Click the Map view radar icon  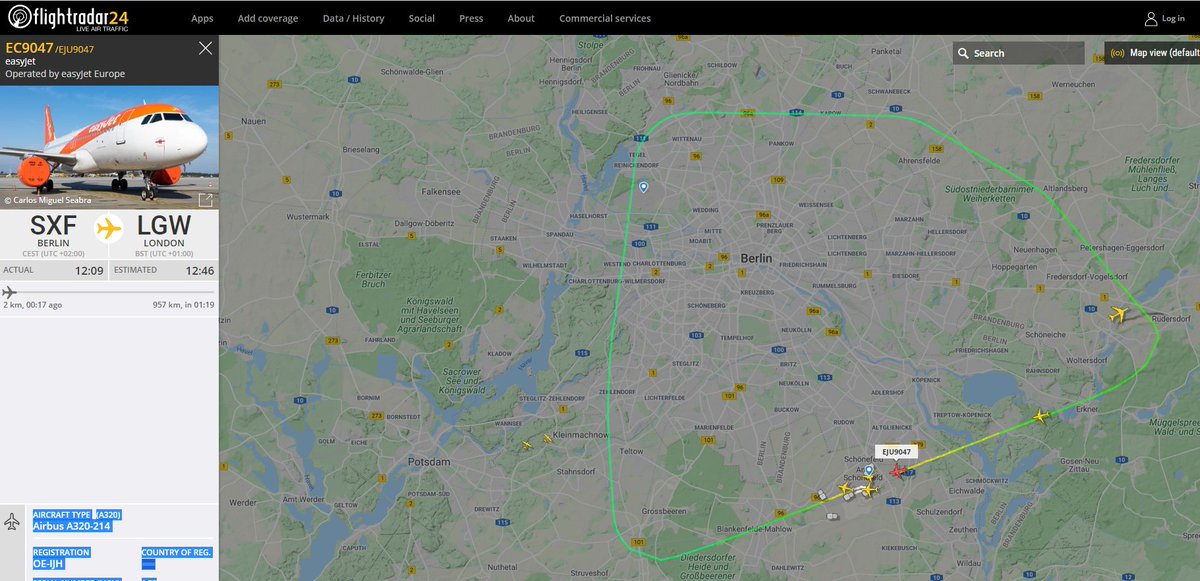coord(1117,53)
